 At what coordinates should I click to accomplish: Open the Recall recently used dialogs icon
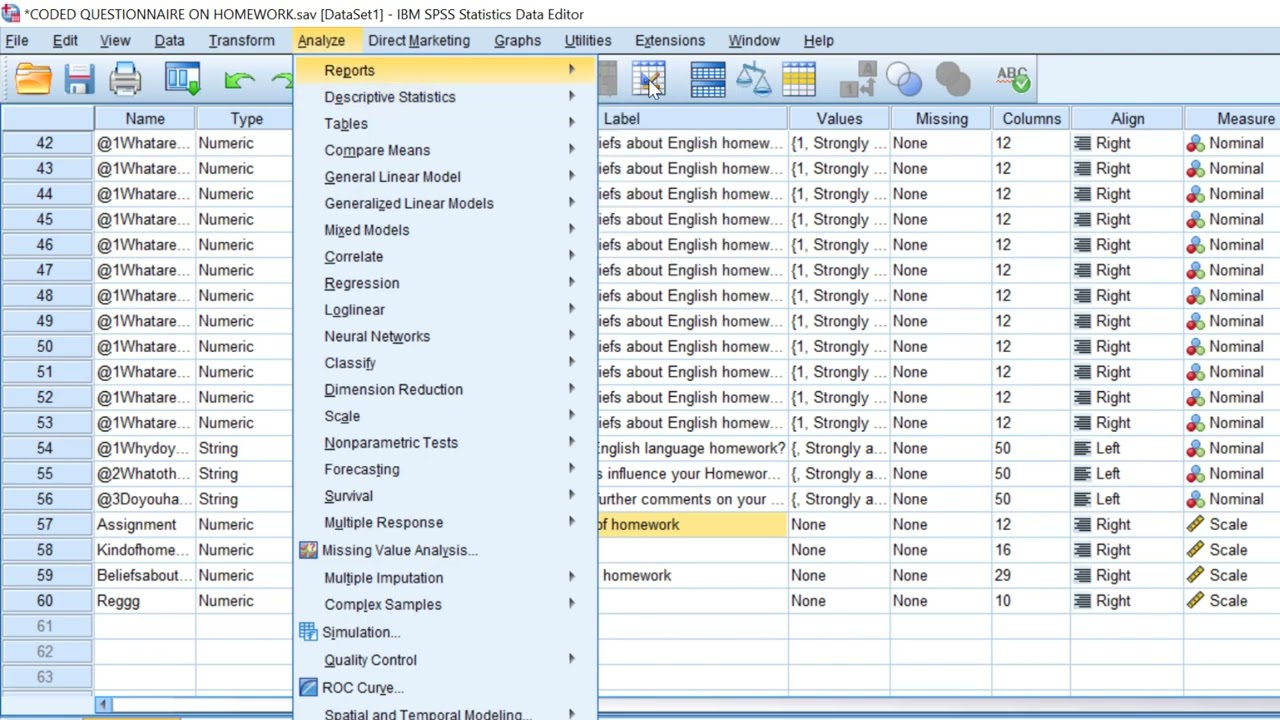(x=183, y=79)
